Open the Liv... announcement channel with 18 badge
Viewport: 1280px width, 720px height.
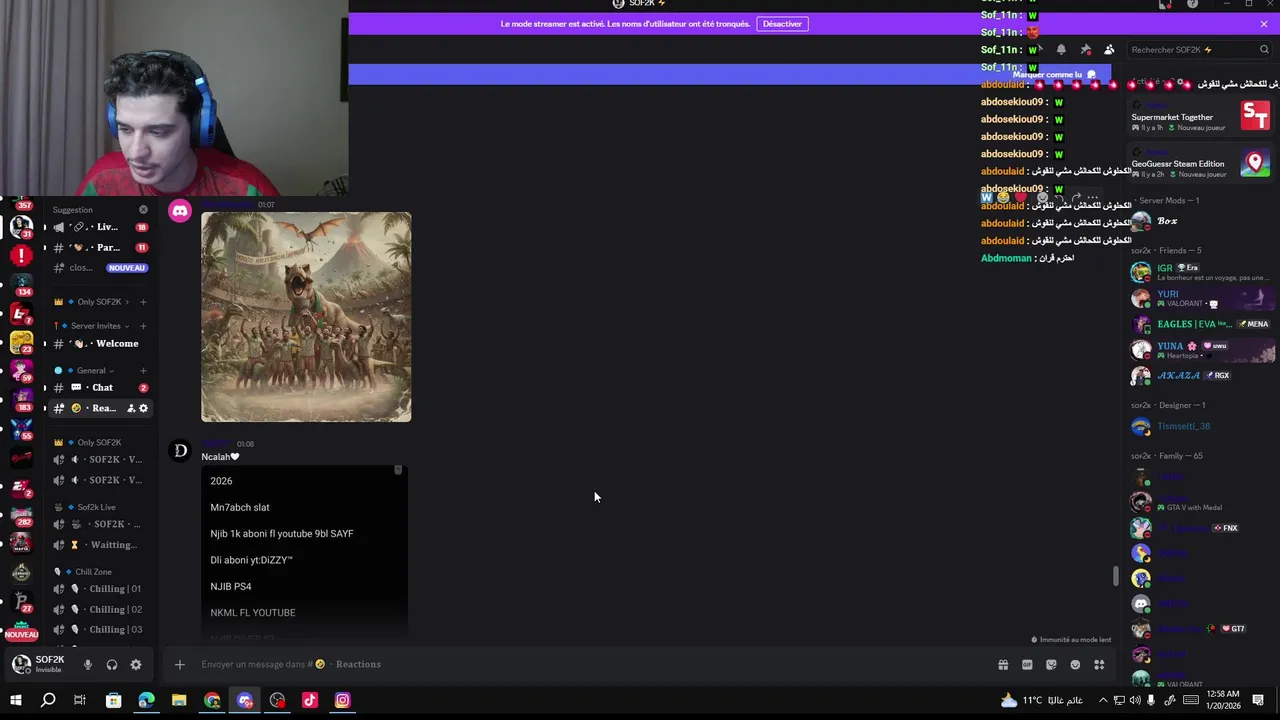(102, 227)
